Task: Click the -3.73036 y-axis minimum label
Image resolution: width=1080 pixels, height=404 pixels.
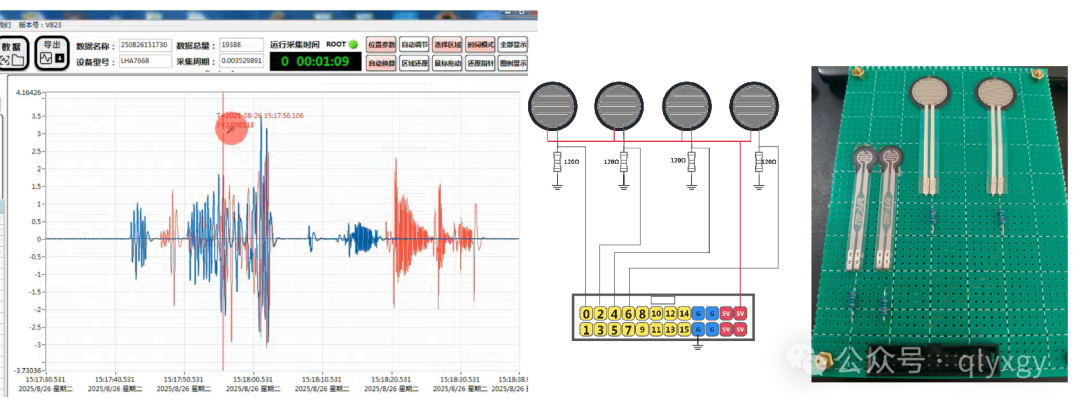Action: click(x=28, y=370)
